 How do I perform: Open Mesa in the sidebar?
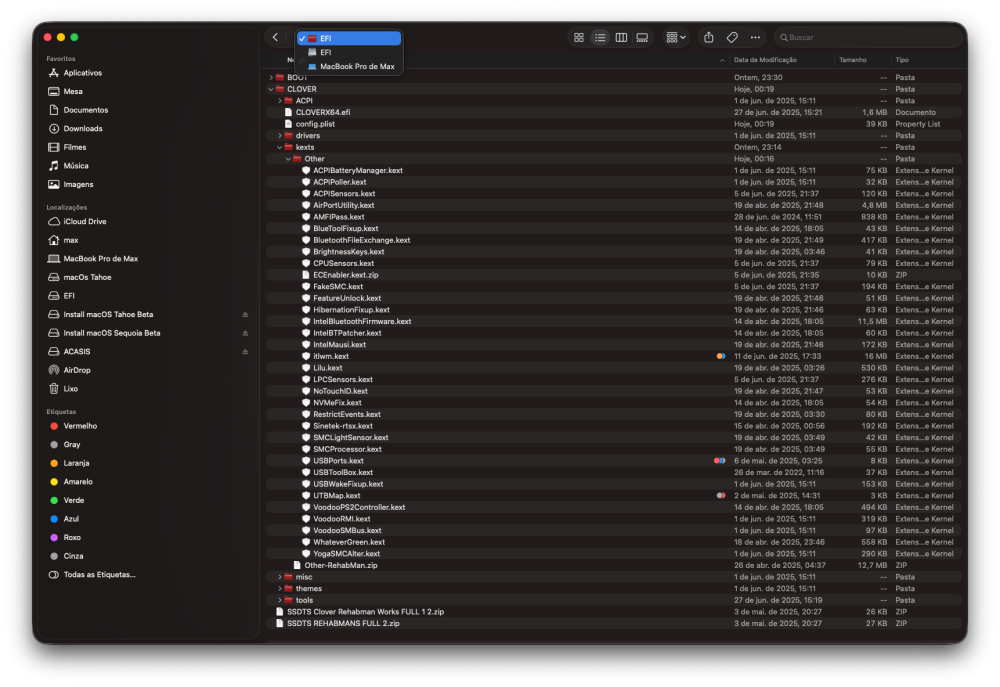73,92
